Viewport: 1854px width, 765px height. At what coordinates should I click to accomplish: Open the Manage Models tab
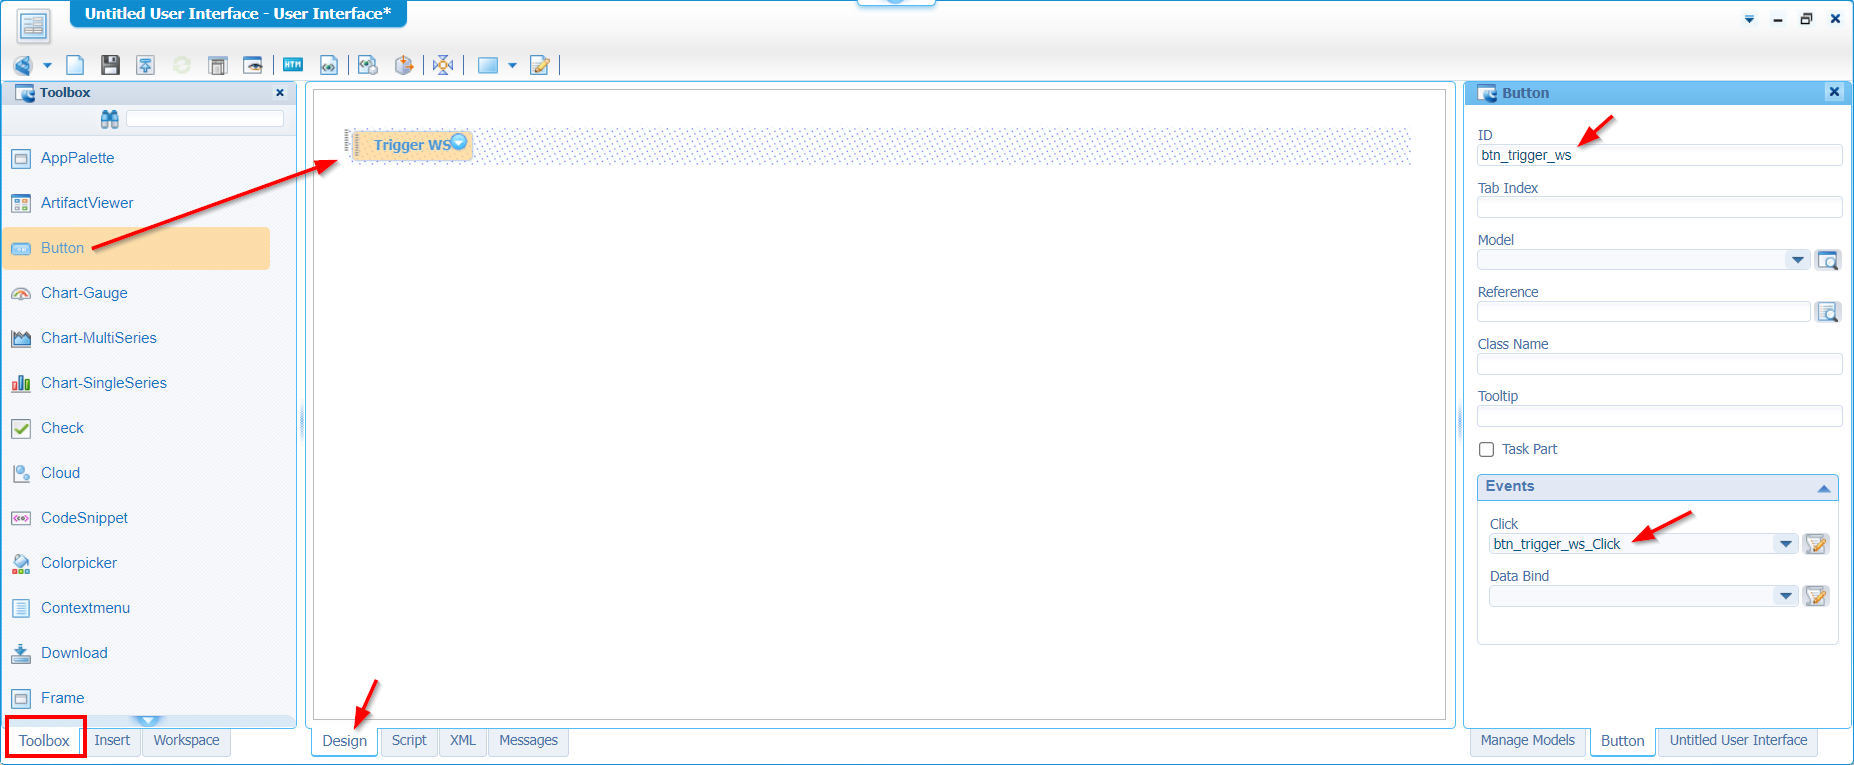pyautogui.click(x=1527, y=741)
